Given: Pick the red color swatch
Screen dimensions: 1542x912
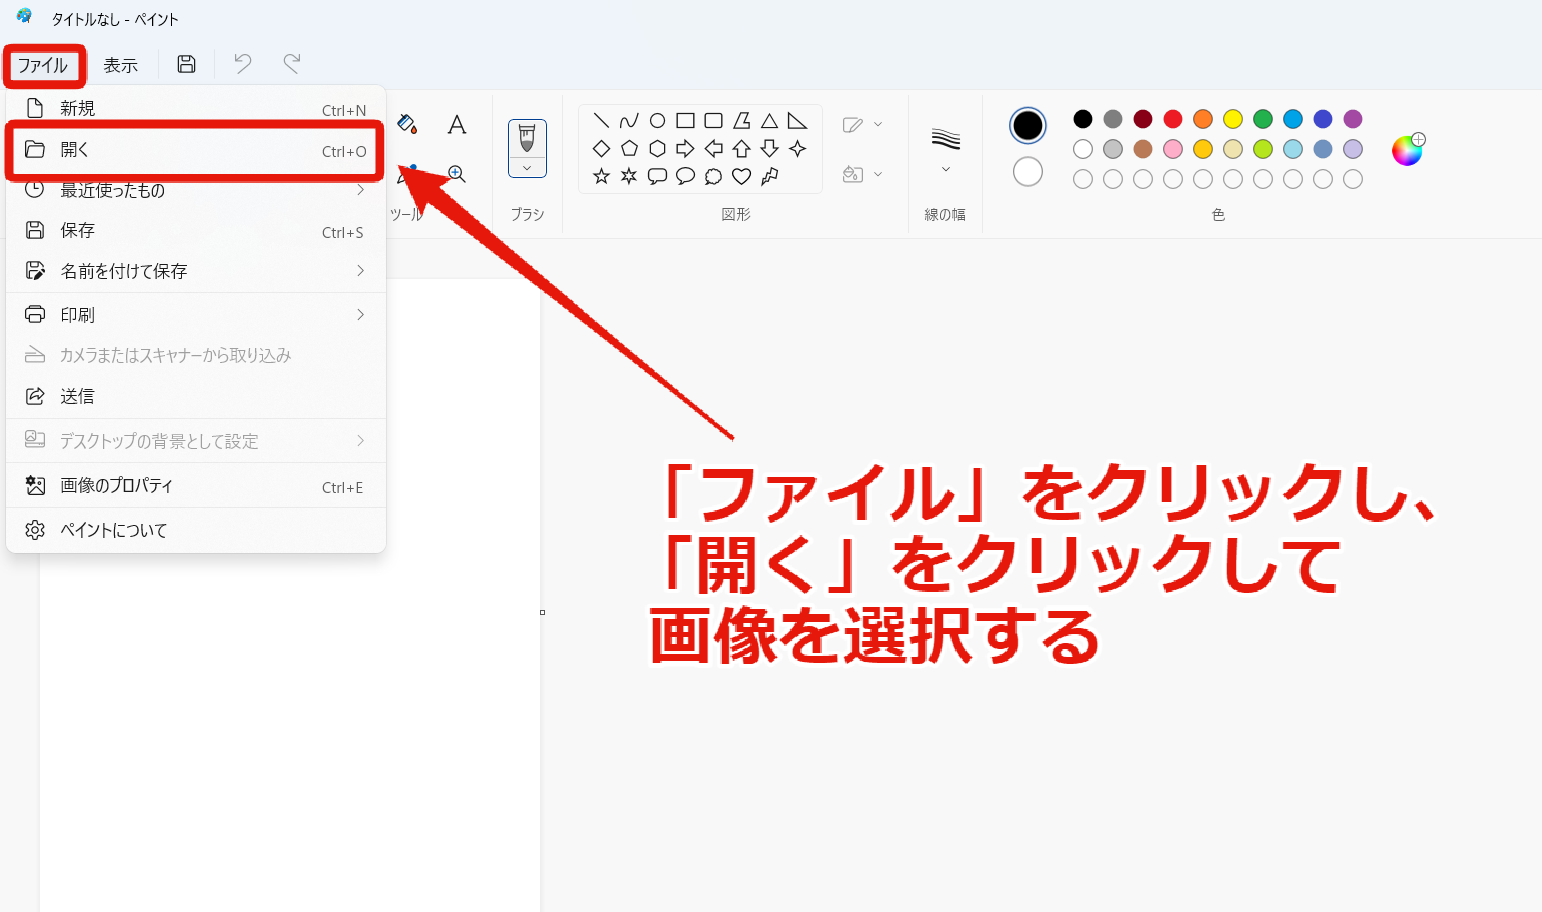Looking at the screenshot, I should pos(1173,119).
